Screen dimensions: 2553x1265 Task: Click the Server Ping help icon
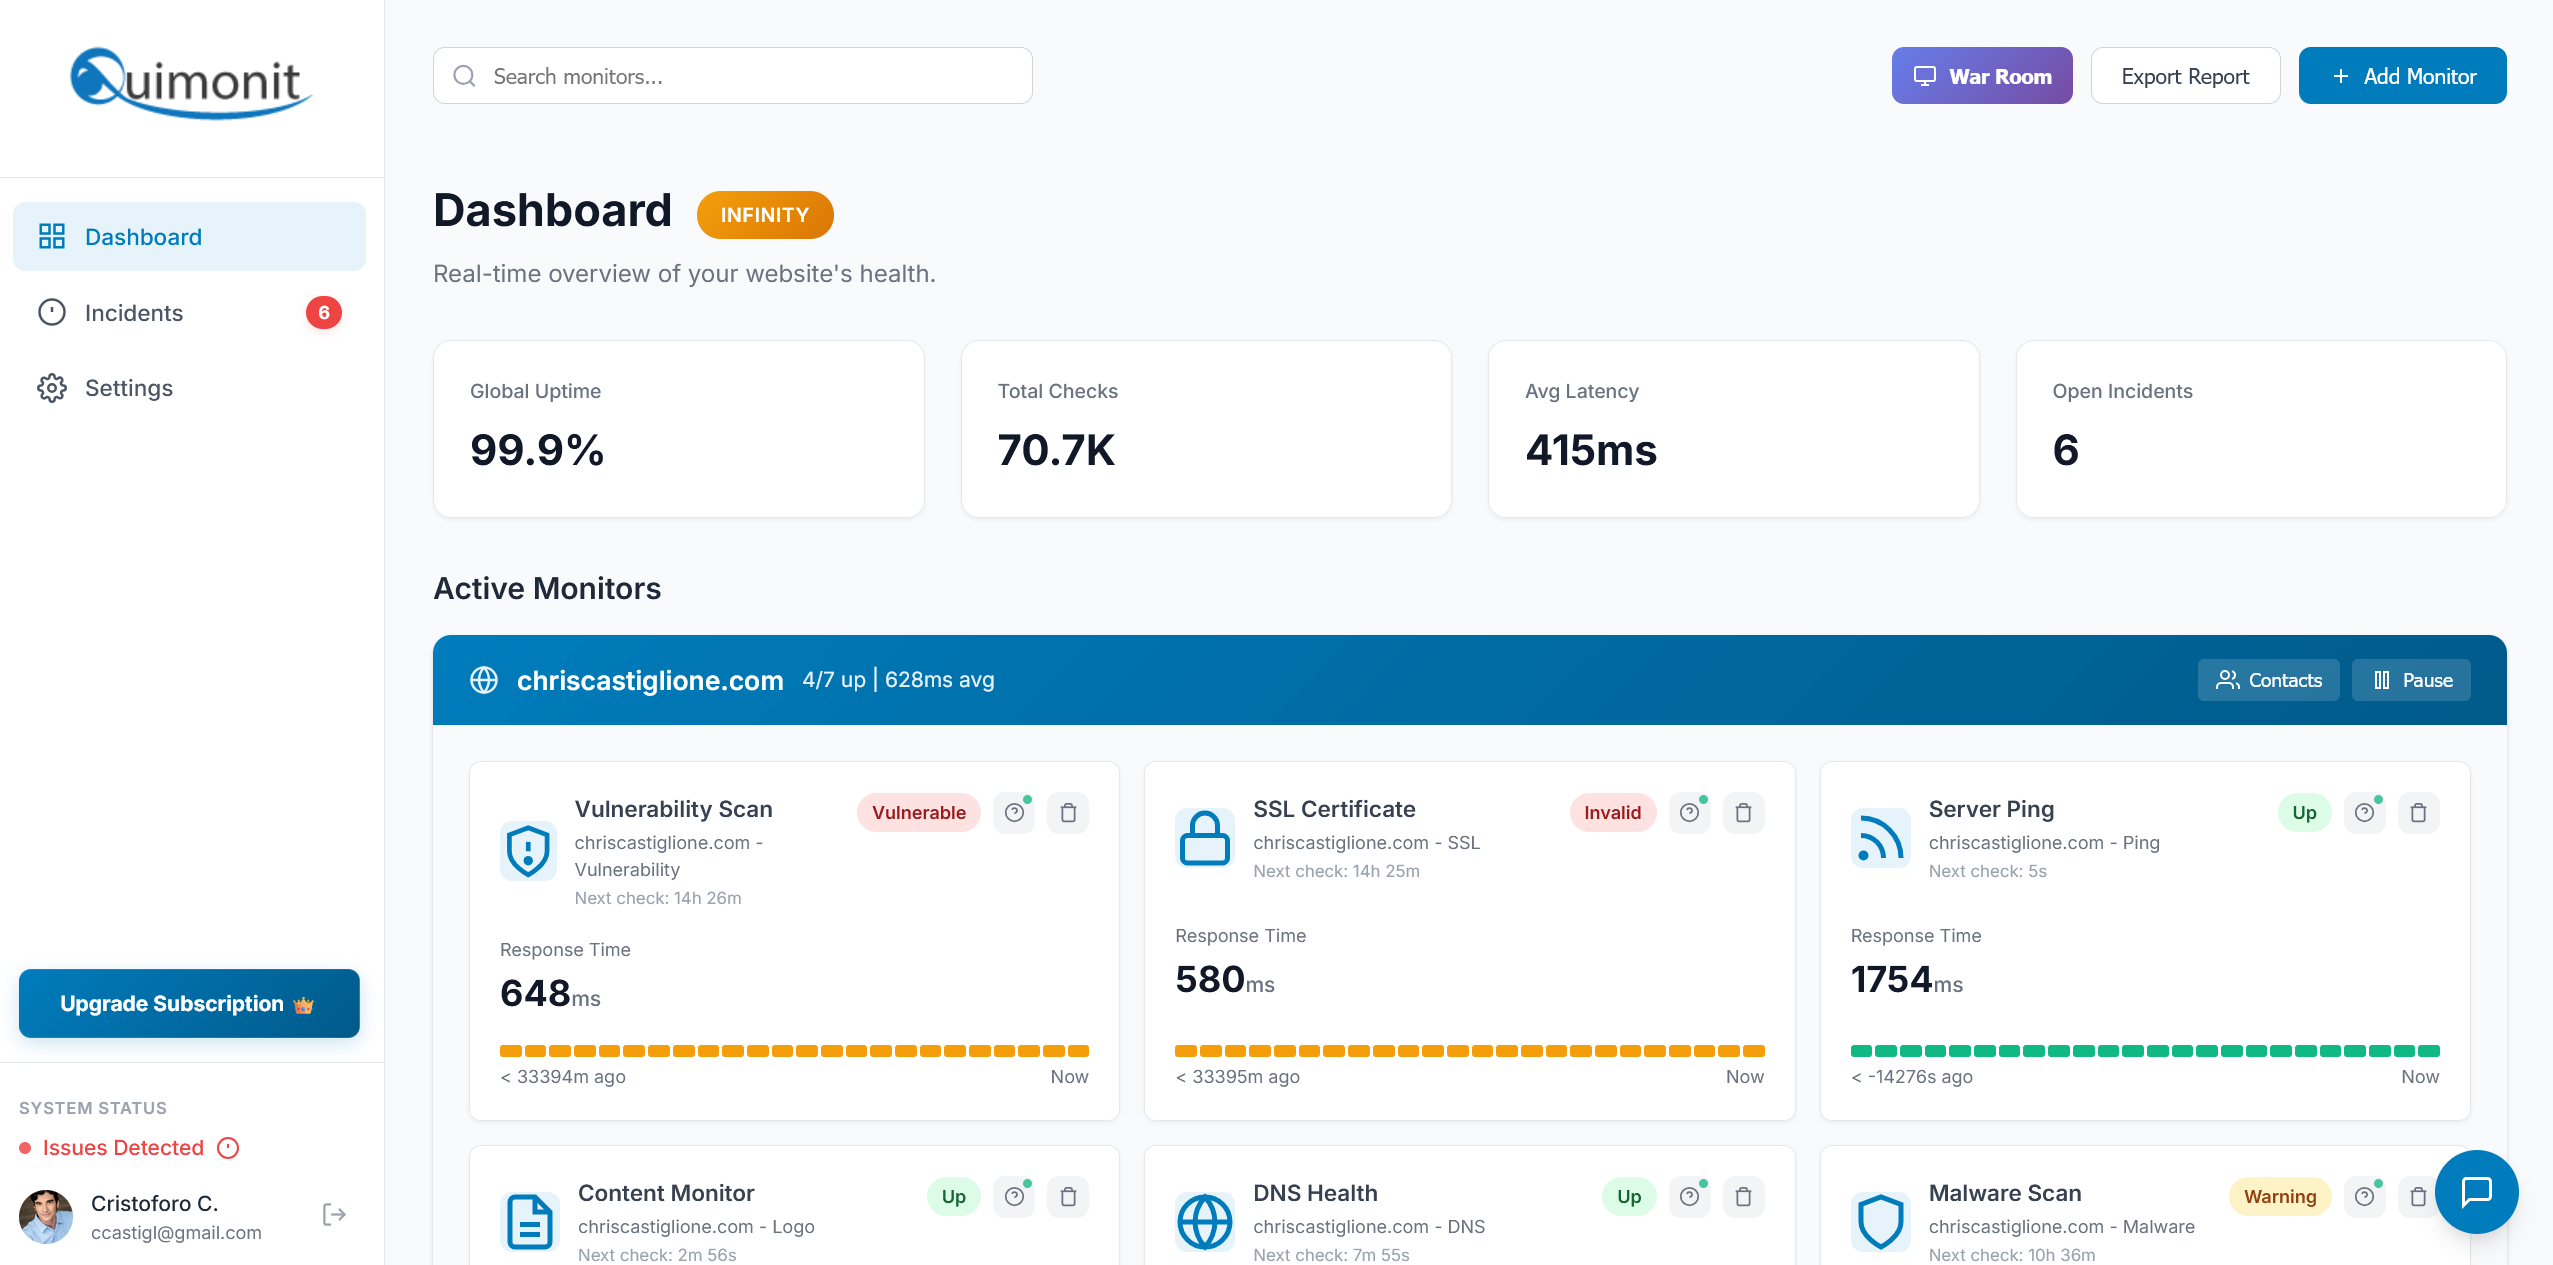[2364, 813]
